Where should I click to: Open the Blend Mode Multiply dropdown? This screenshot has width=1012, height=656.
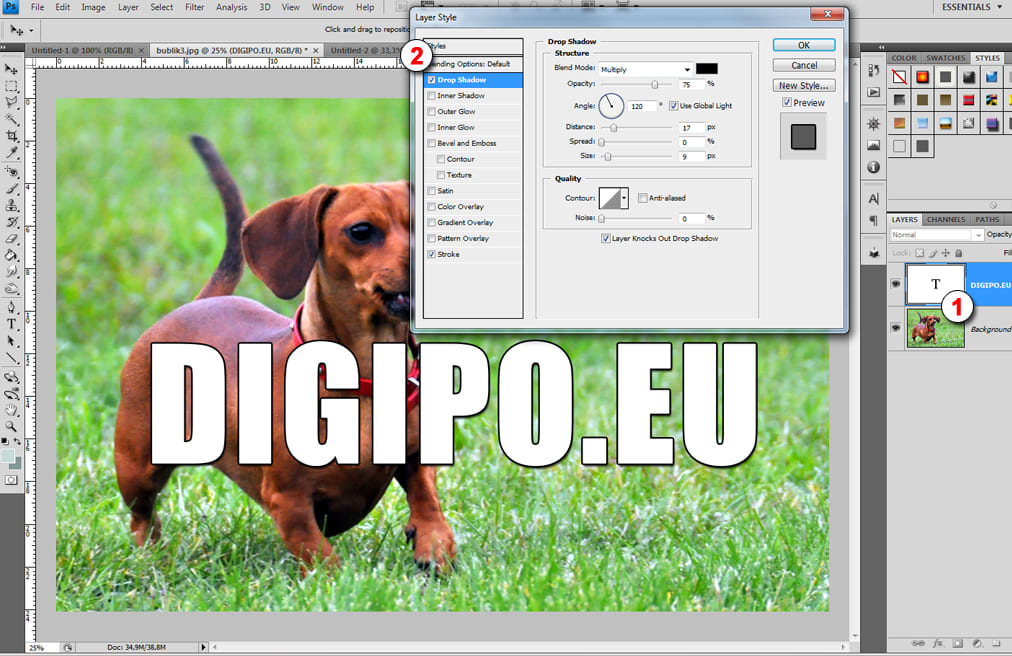(x=645, y=69)
